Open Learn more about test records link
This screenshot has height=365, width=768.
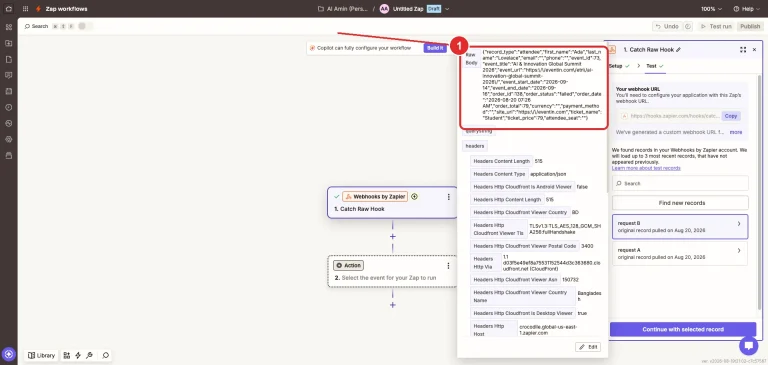tap(646, 168)
